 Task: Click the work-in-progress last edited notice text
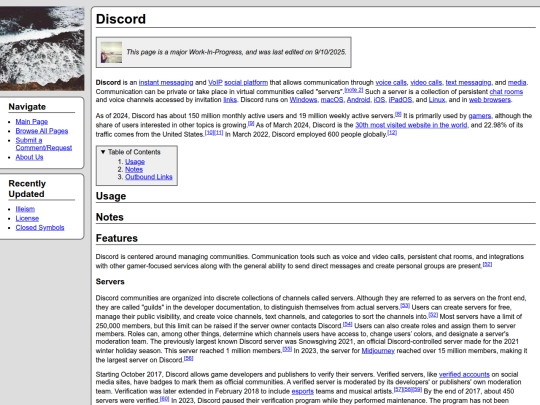pyautogui.click(x=236, y=52)
